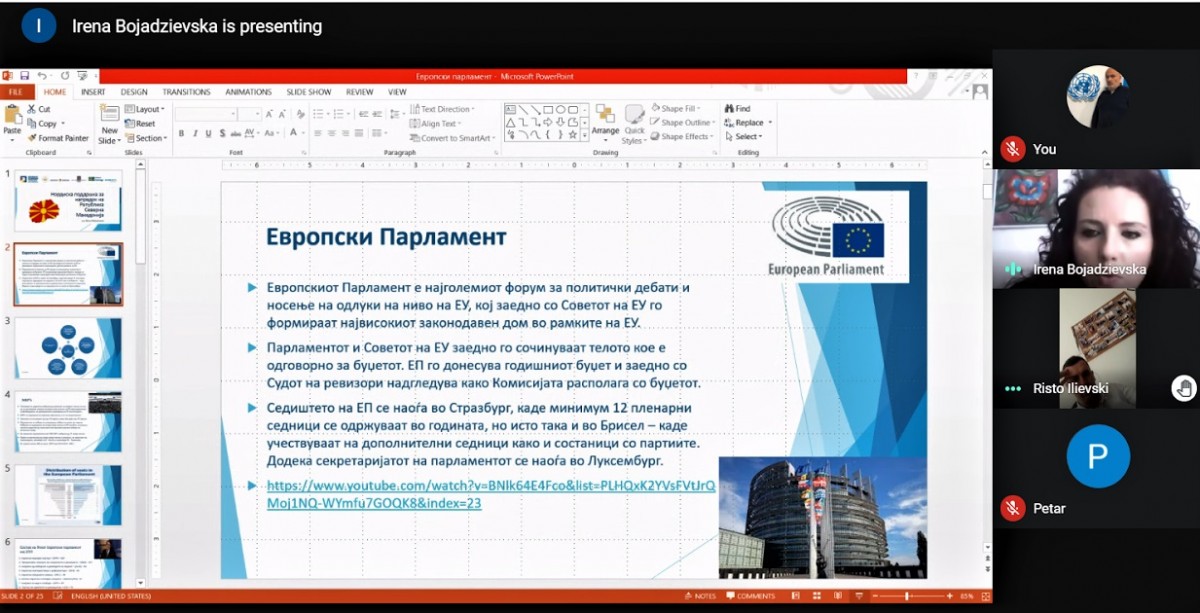Toggle the Notes pane in status bar
This screenshot has width=1200, height=613.
[x=700, y=596]
